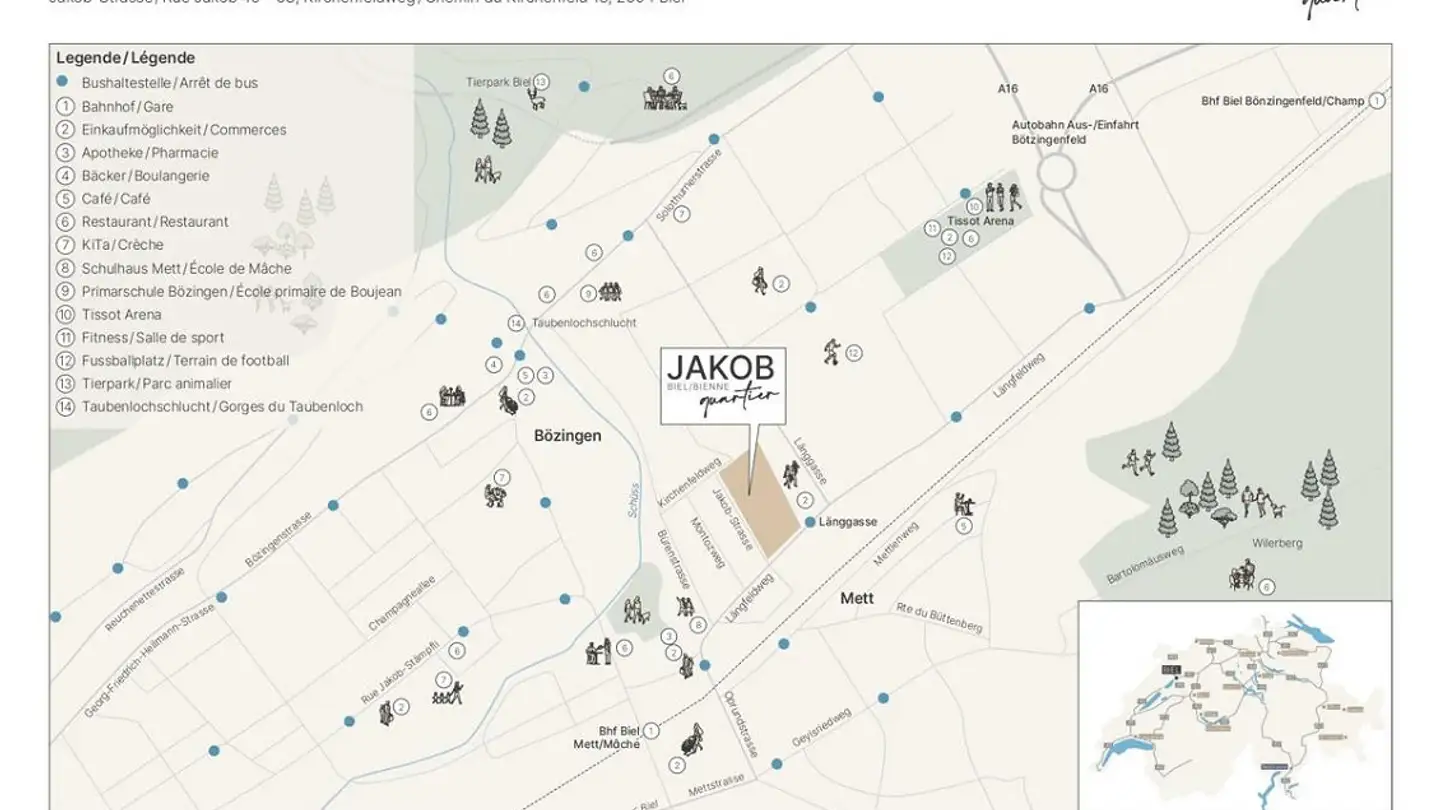This screenshot has height=810, width=1440.
Task: Click the Primarschule Bözingen legend entry
Action: point(229,291)
